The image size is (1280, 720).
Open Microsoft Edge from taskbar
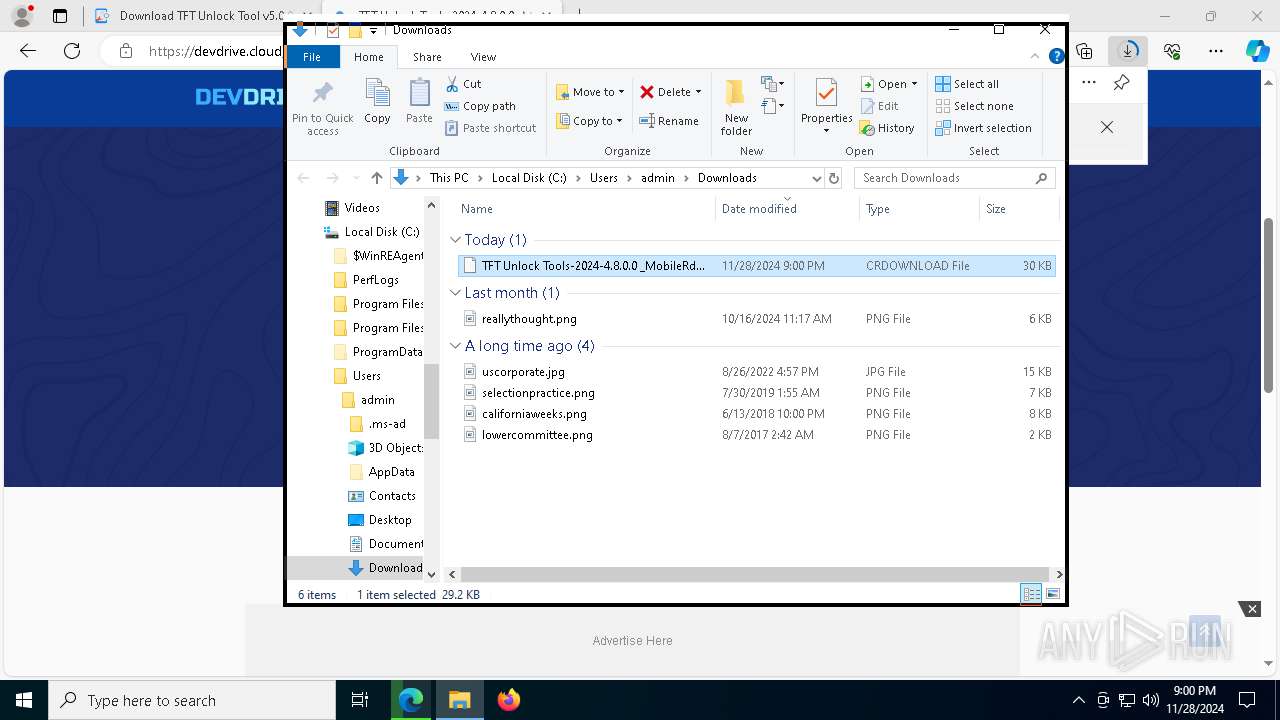coord(411,700)
